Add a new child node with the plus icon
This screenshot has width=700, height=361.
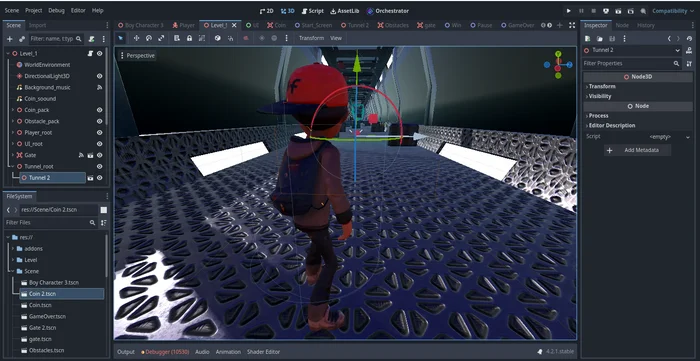coord(9,39)
